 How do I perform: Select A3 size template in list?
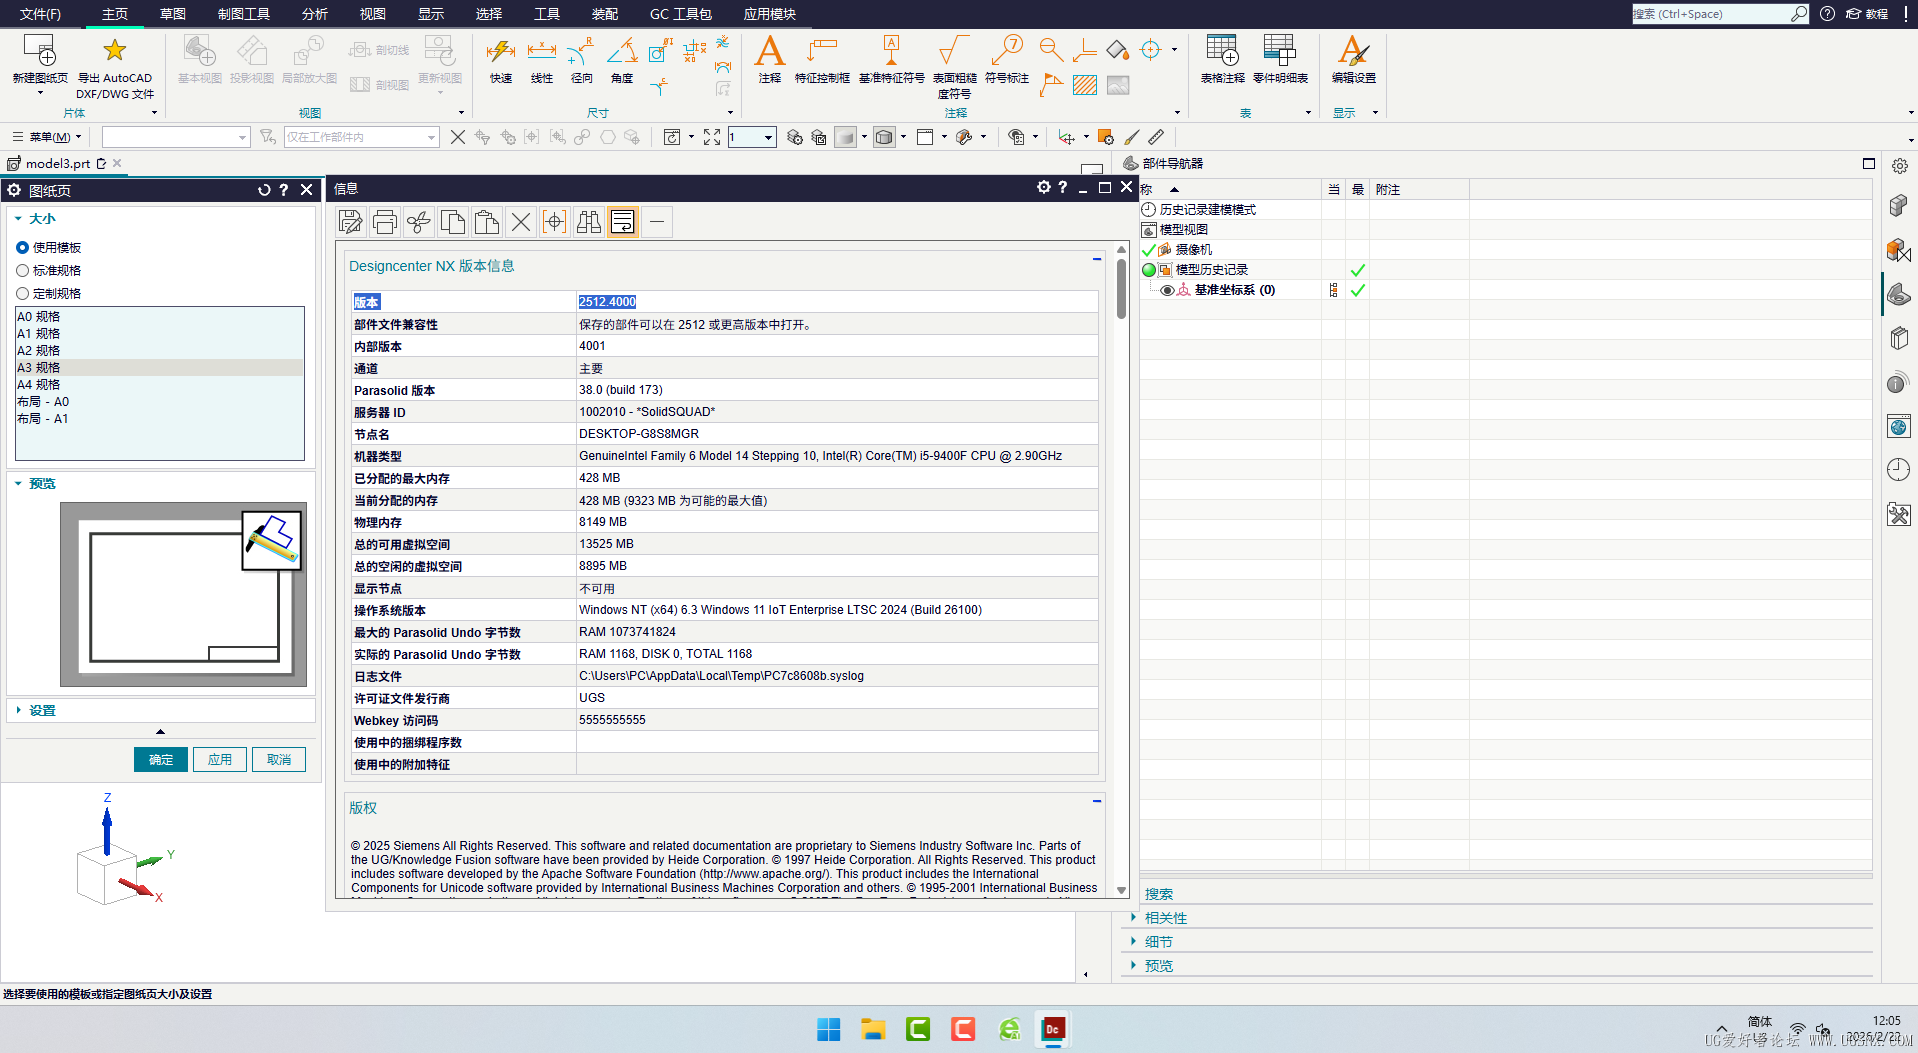click(40, 367)
